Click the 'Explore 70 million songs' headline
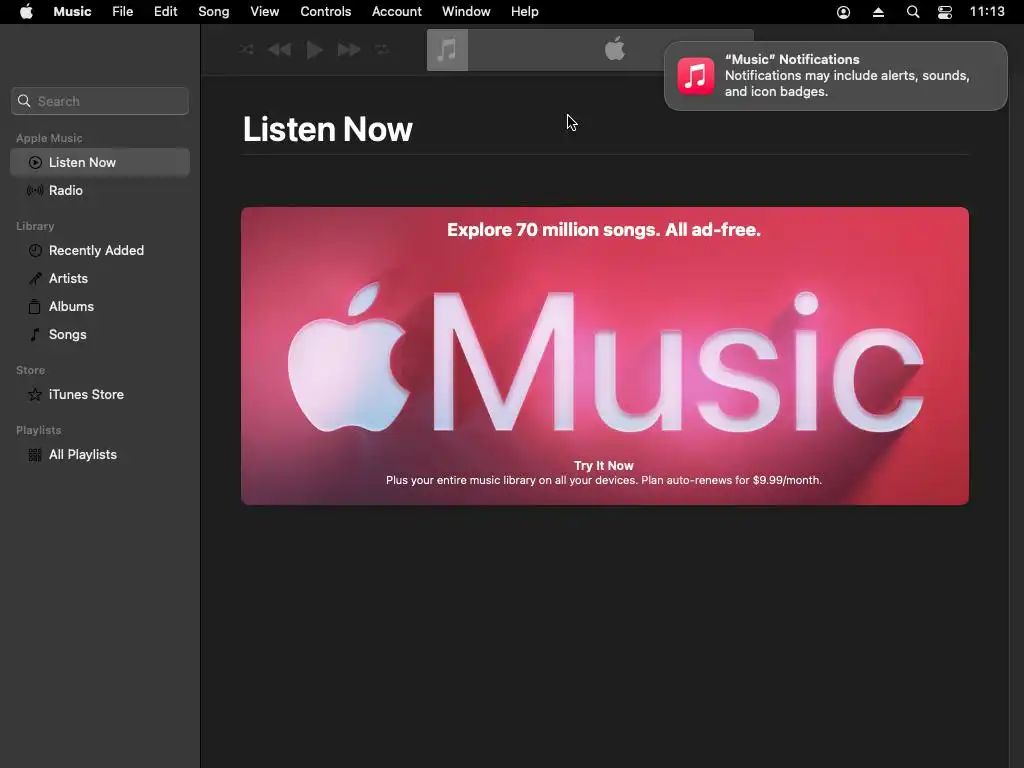Image resolution: width=1024 pixels, height=768 pixels. [x=604, y=230]
